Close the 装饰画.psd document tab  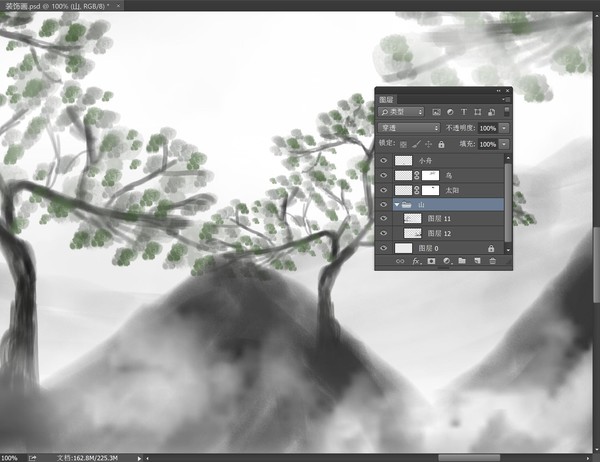click(118, 6)
